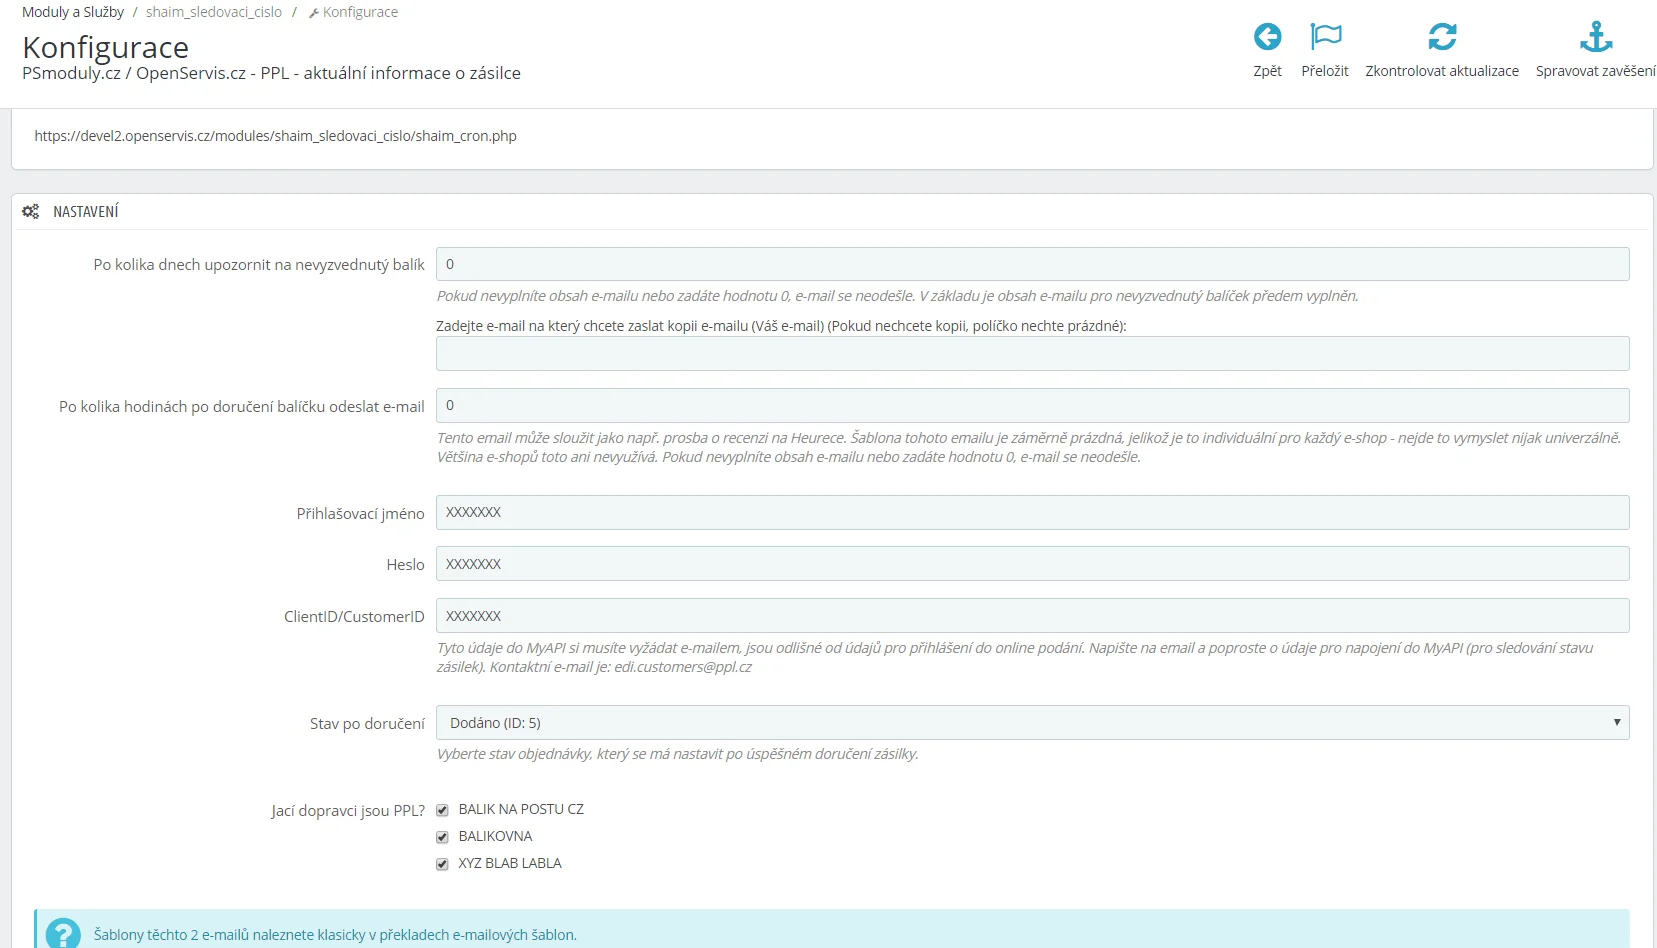
Task: Click into the Heslo field
Action: click(x=1031, y=564)
